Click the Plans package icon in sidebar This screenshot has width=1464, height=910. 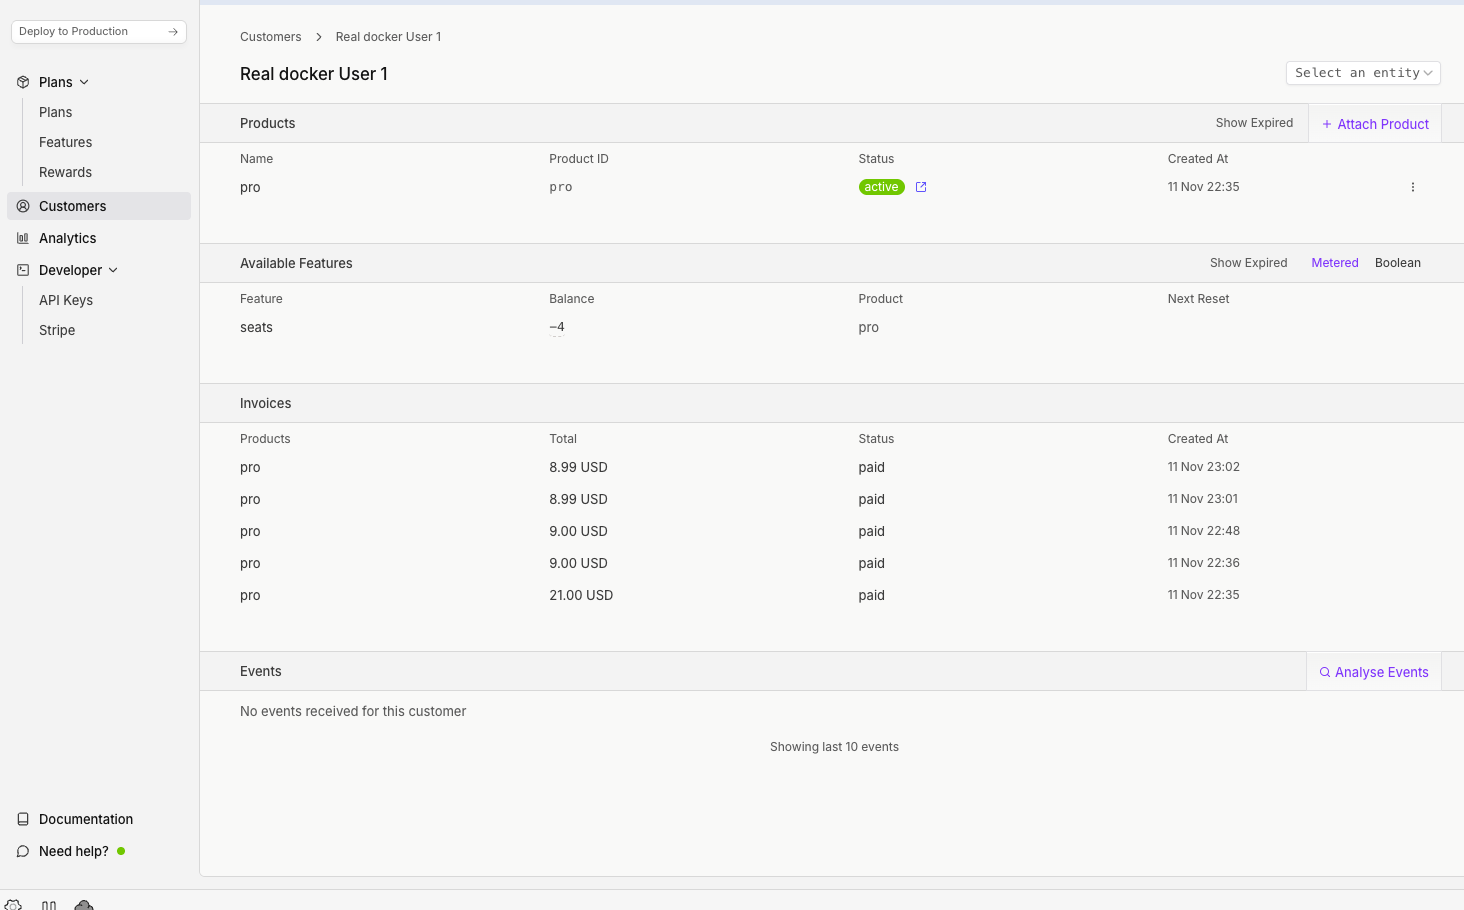click(23, 82)
